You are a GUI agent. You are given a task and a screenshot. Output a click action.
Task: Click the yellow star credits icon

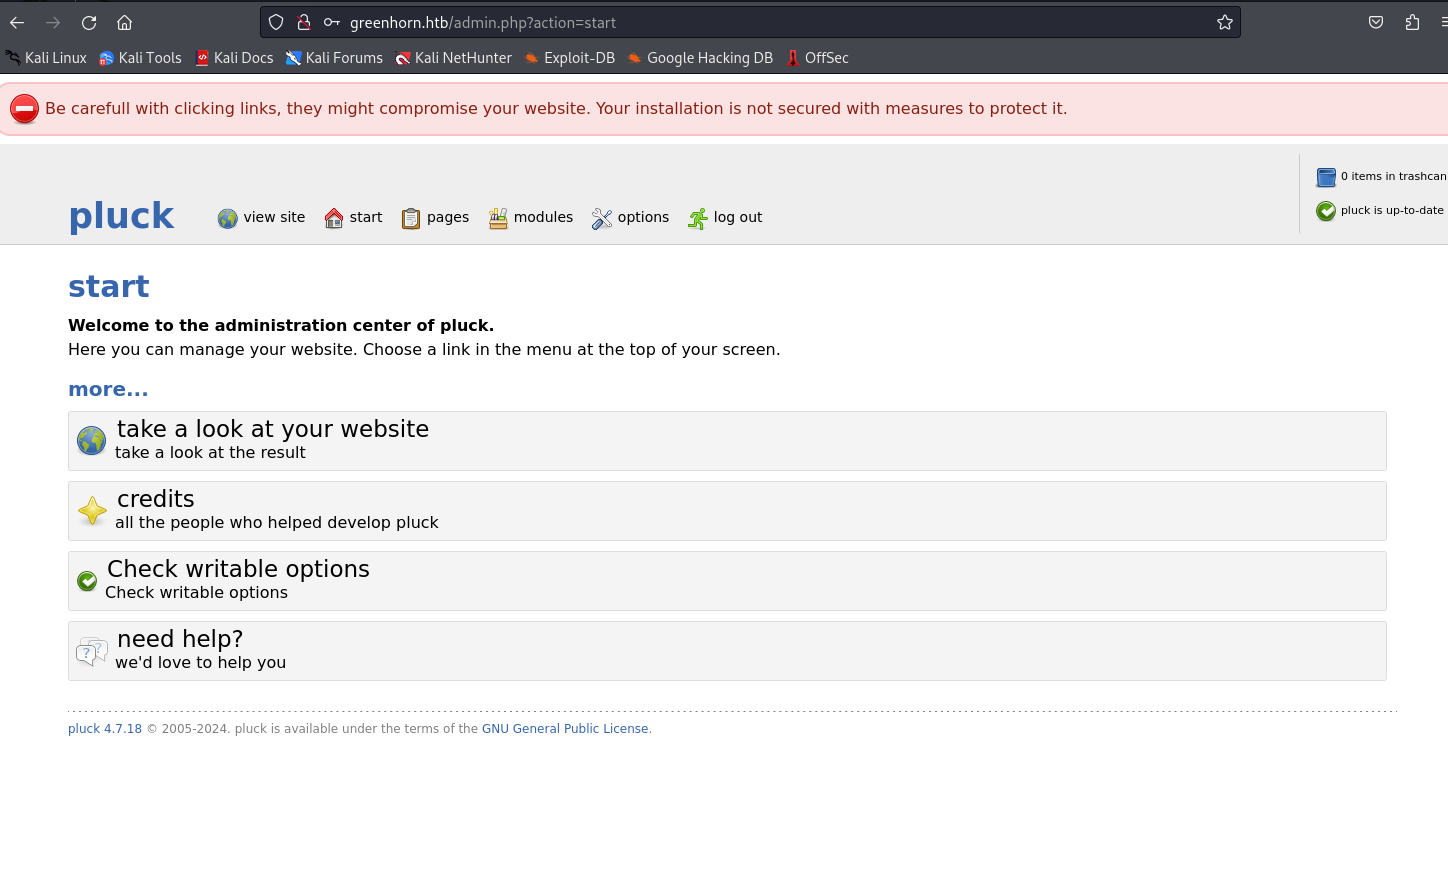(x=92, y=511)
